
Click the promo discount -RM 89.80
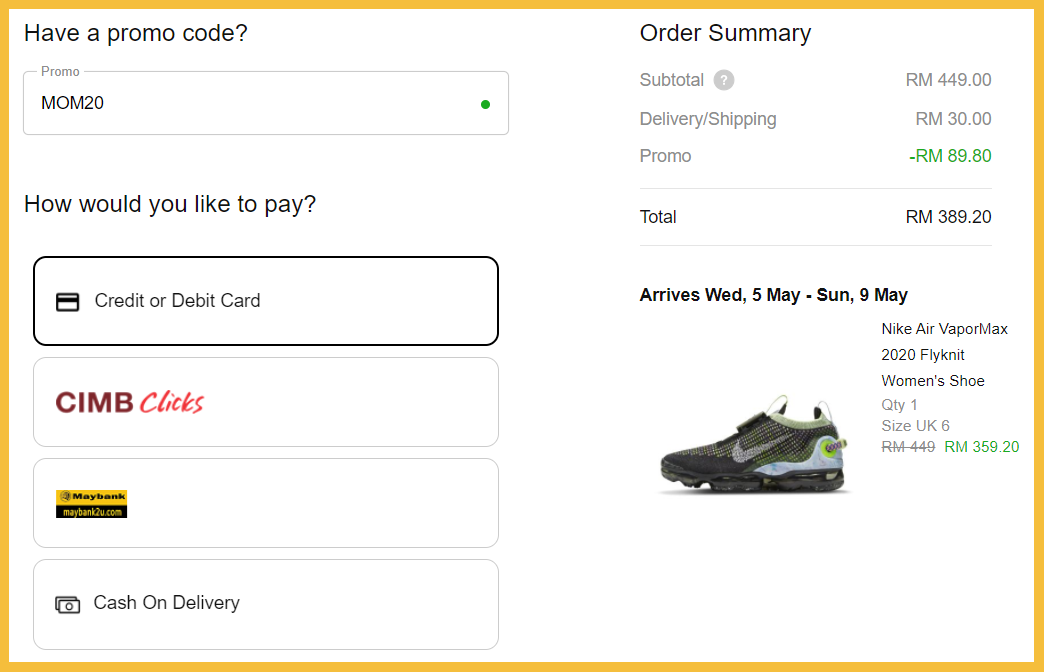(950, 156)
